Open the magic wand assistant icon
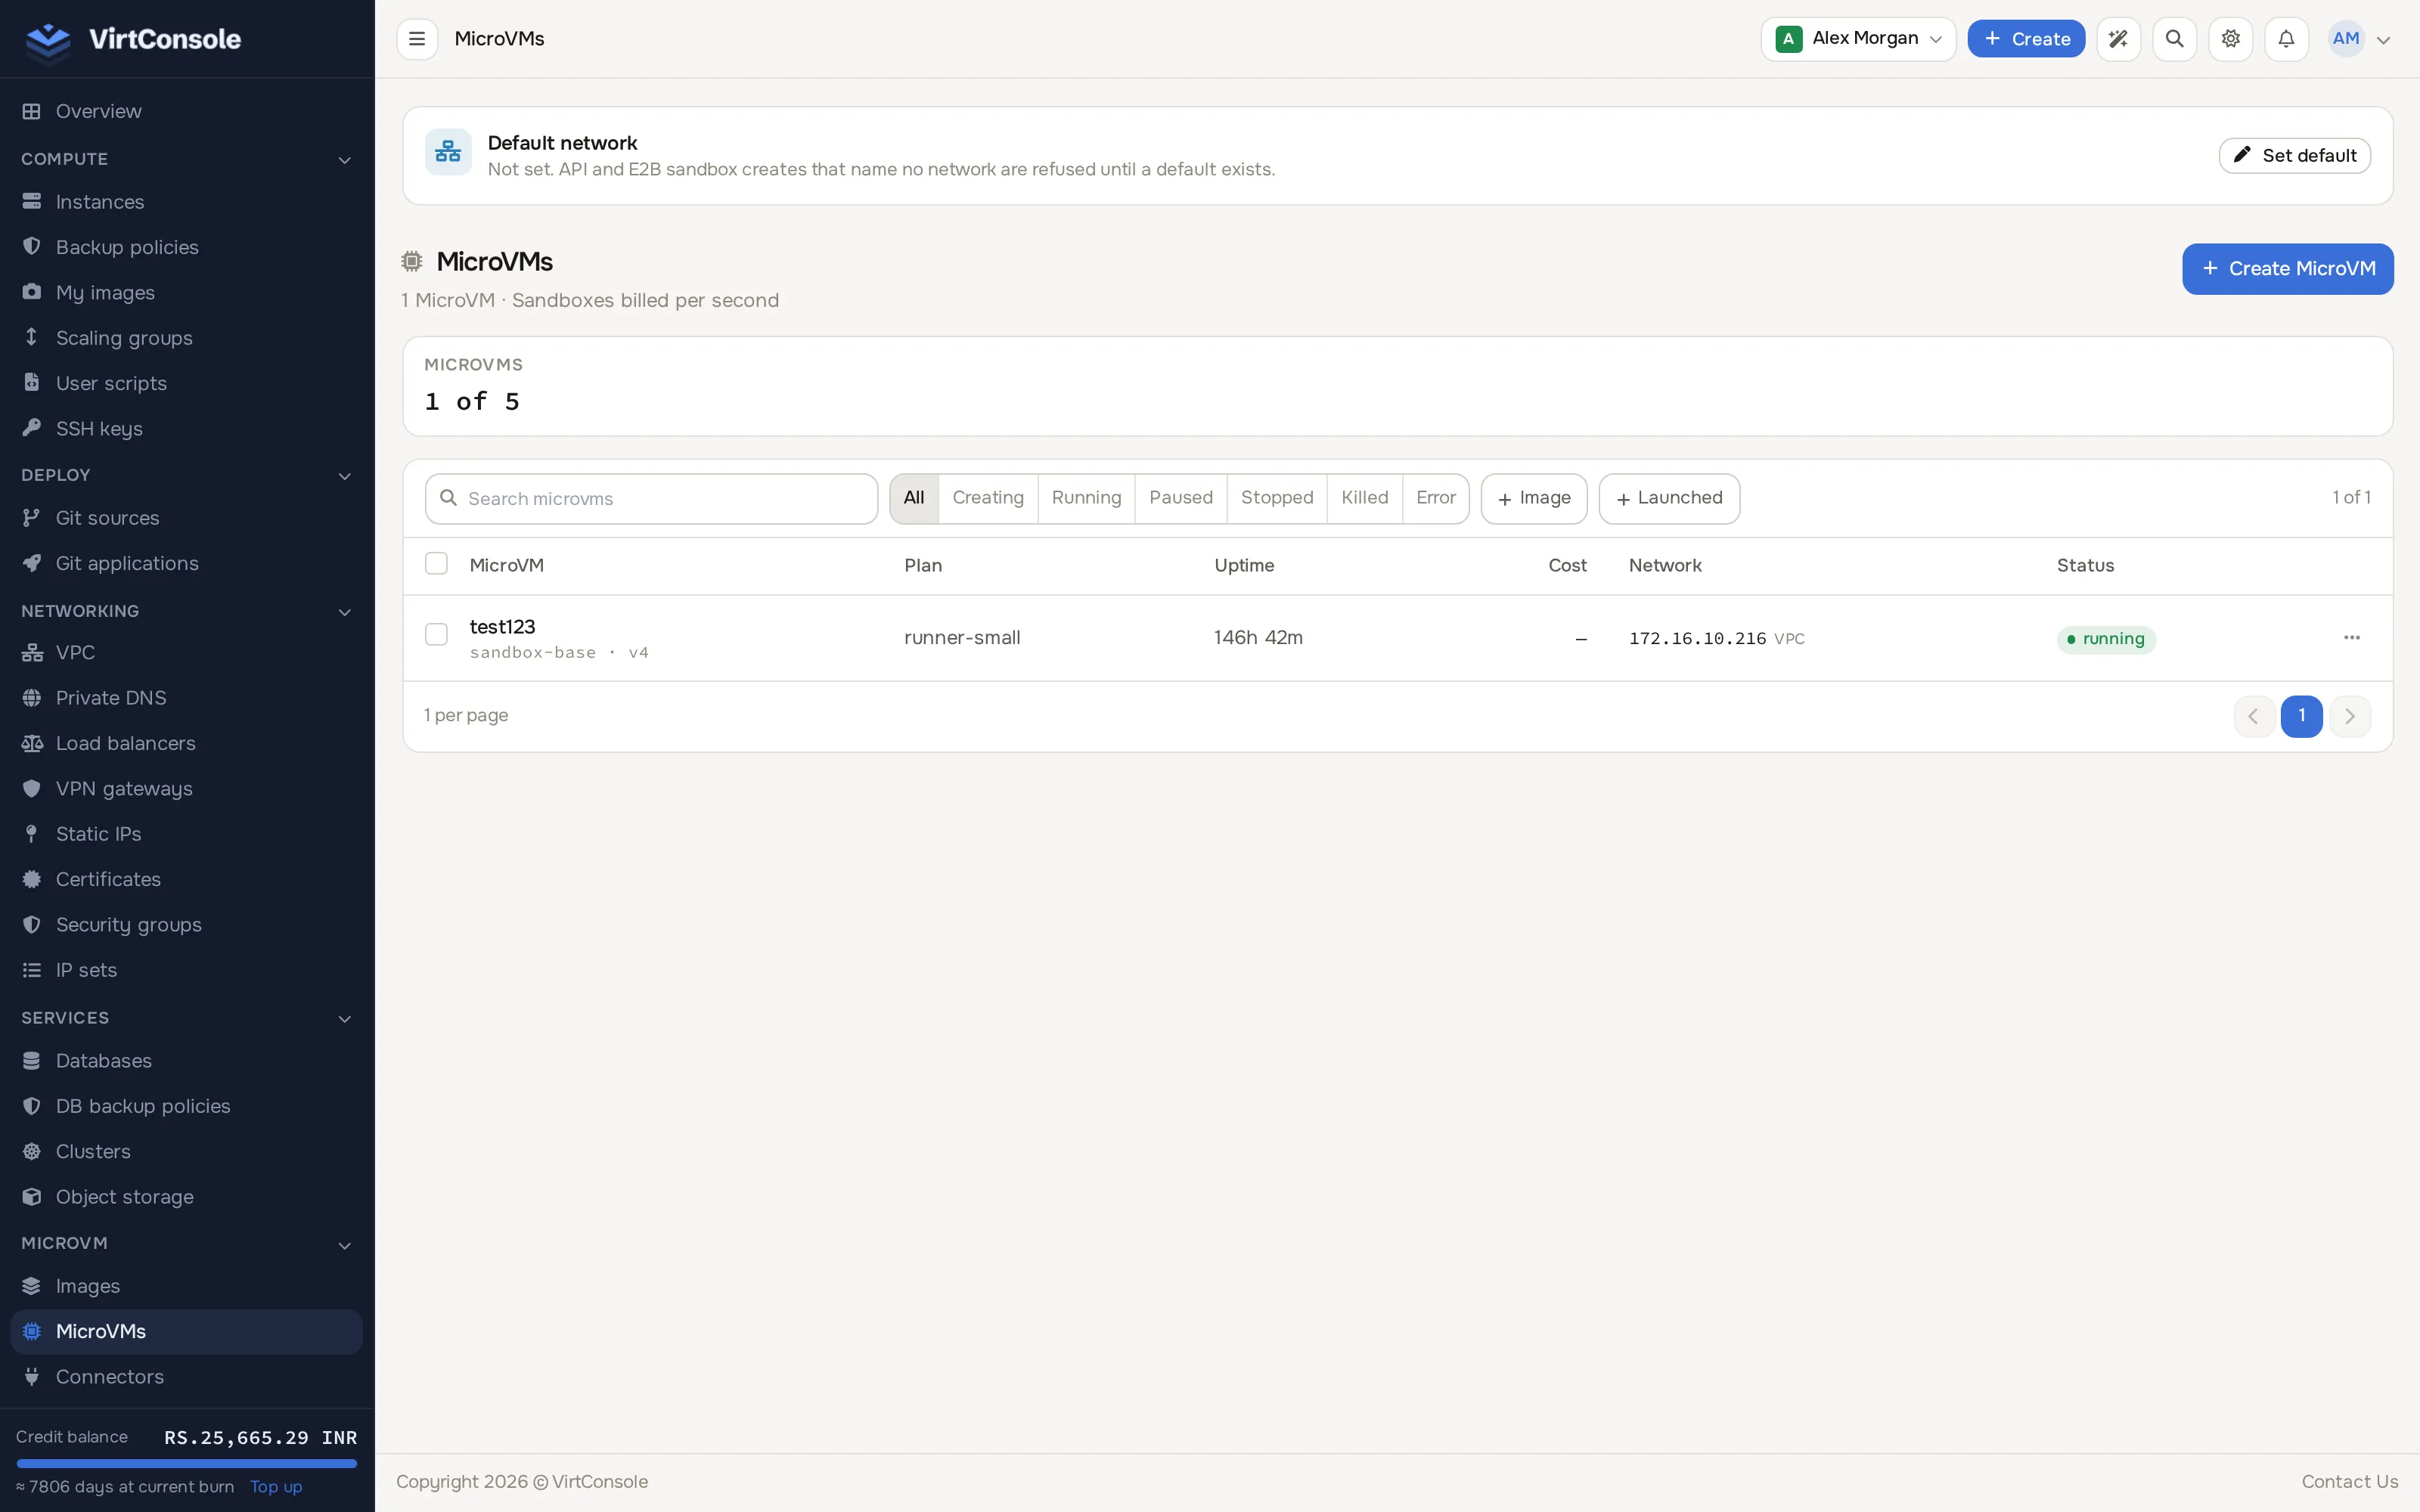This screenshot has width=2420, height=1512. (x=2118, y=39)
